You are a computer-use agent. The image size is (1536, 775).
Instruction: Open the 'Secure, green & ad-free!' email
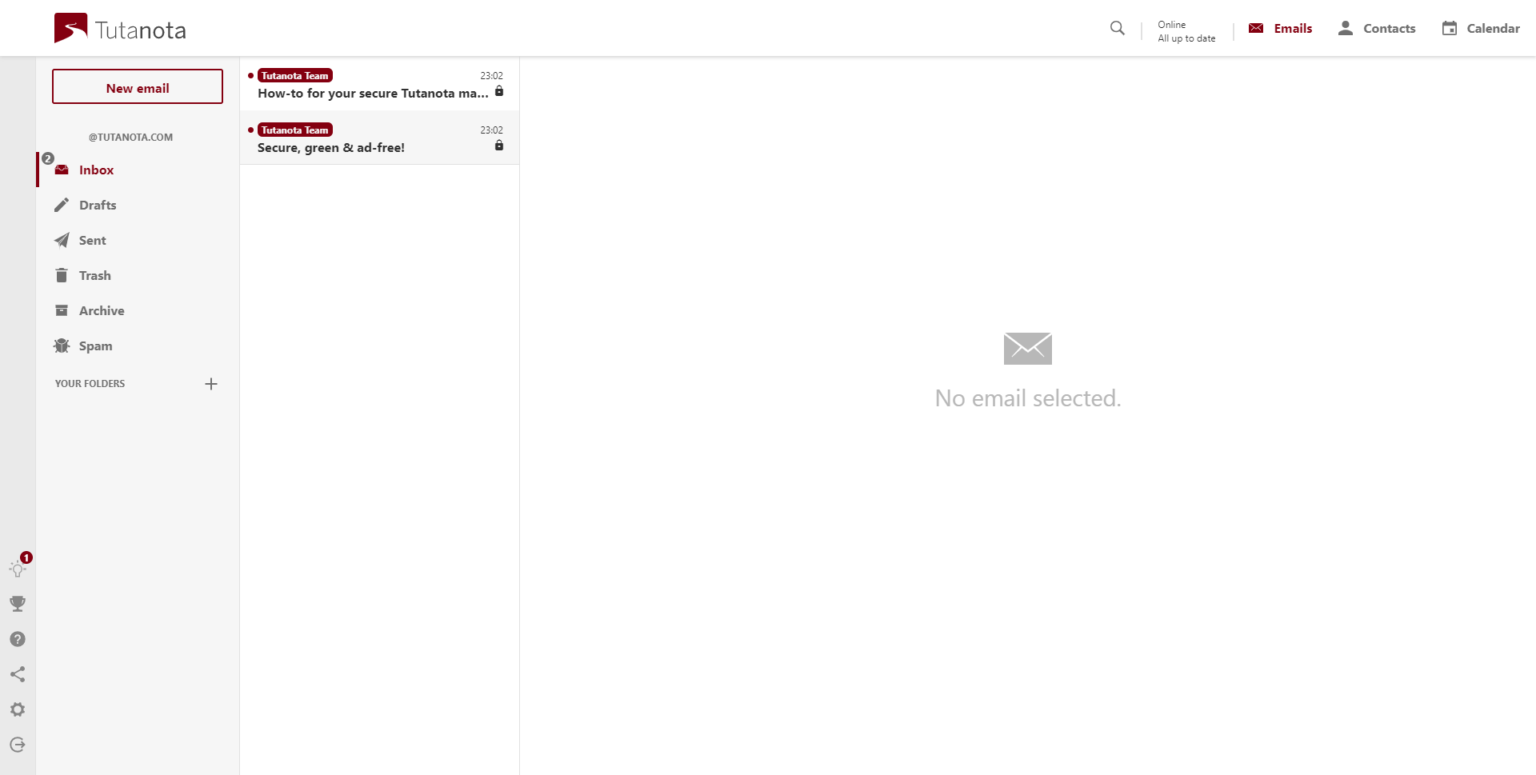tap(379, 137)
